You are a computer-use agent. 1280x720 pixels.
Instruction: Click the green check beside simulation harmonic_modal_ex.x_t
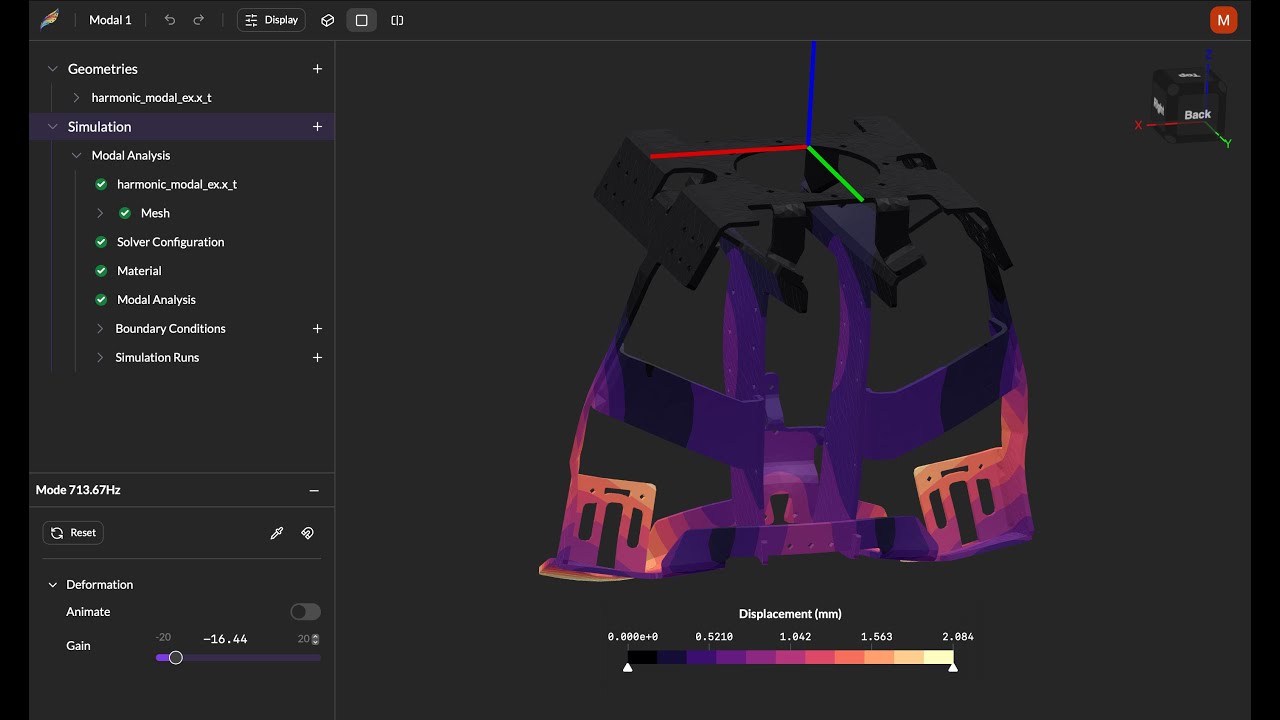tap(101, 184)
